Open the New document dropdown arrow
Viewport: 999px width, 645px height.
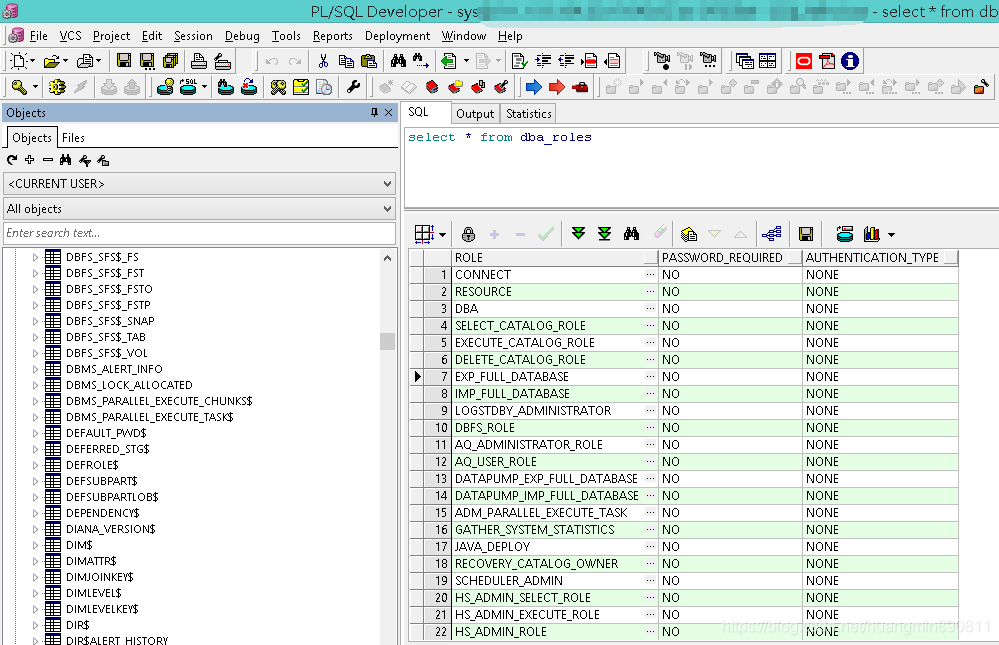[x=32, y=61]
